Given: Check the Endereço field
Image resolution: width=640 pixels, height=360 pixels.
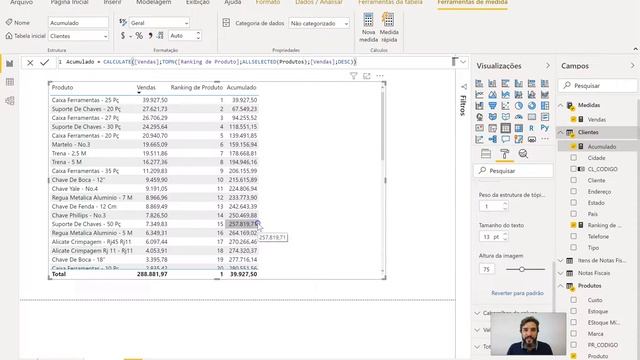Looking at the screenshot, I should (x=573, y=191).
